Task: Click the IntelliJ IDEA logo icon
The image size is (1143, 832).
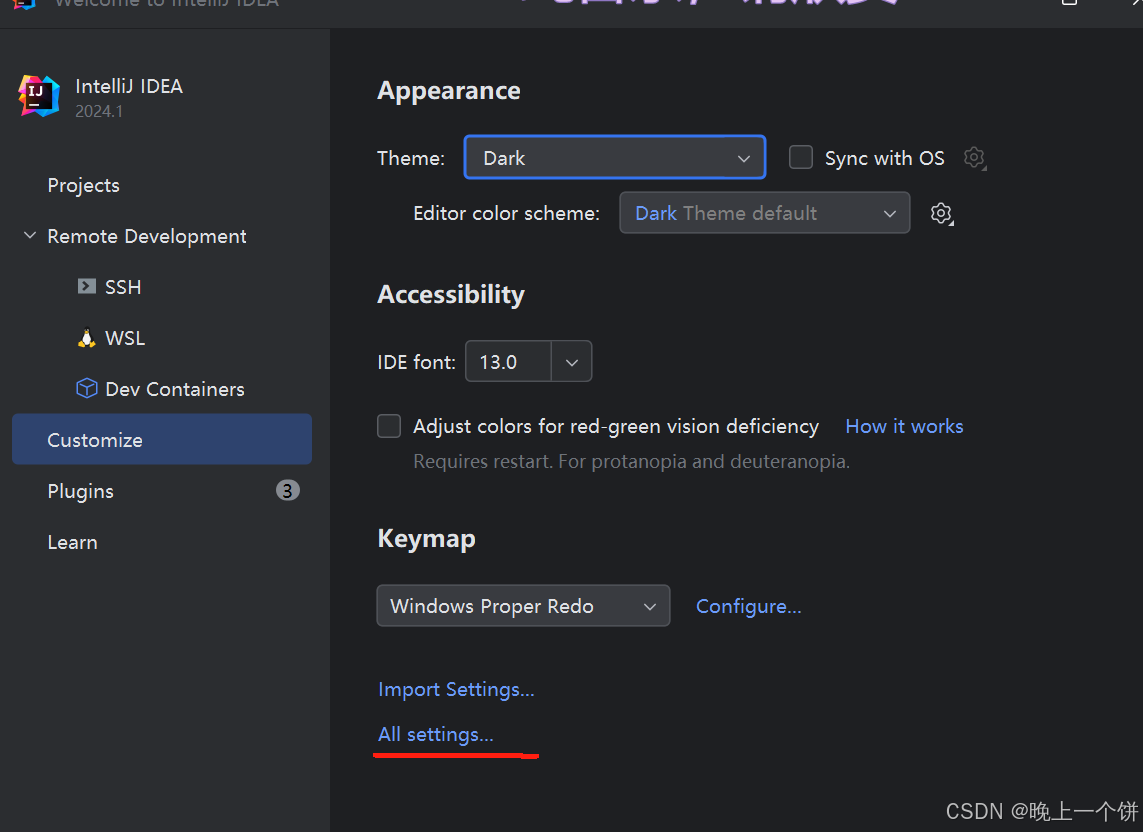Action: pyautogui.click(x=39, y=96)
